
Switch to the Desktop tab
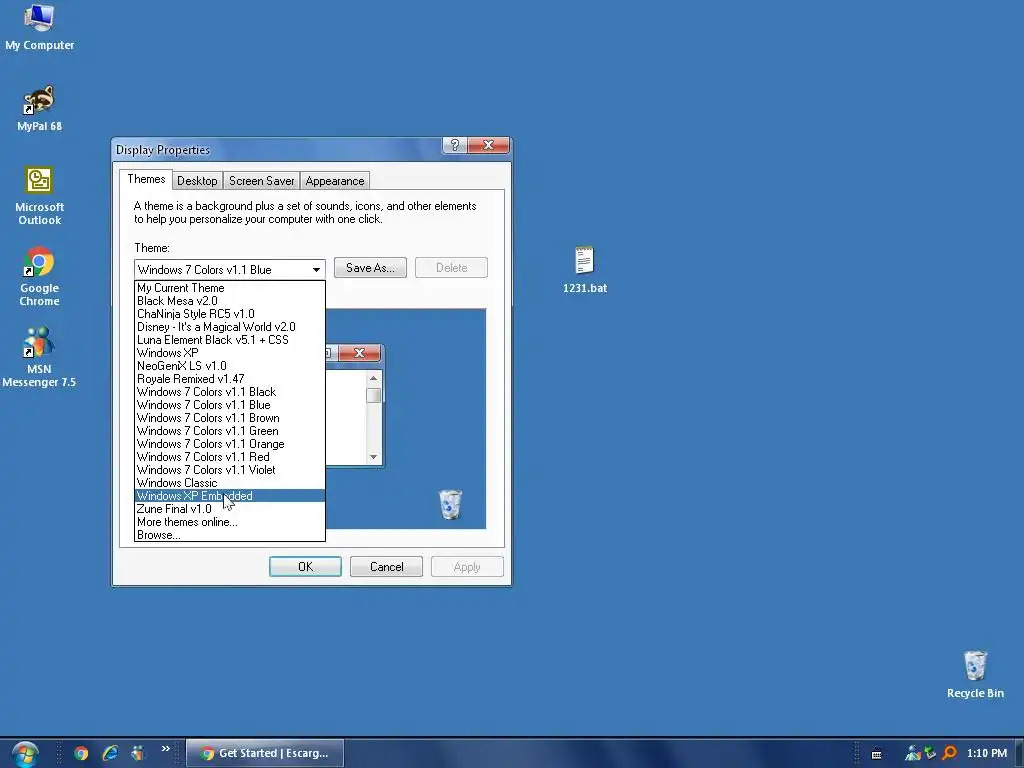pos(197,181)
